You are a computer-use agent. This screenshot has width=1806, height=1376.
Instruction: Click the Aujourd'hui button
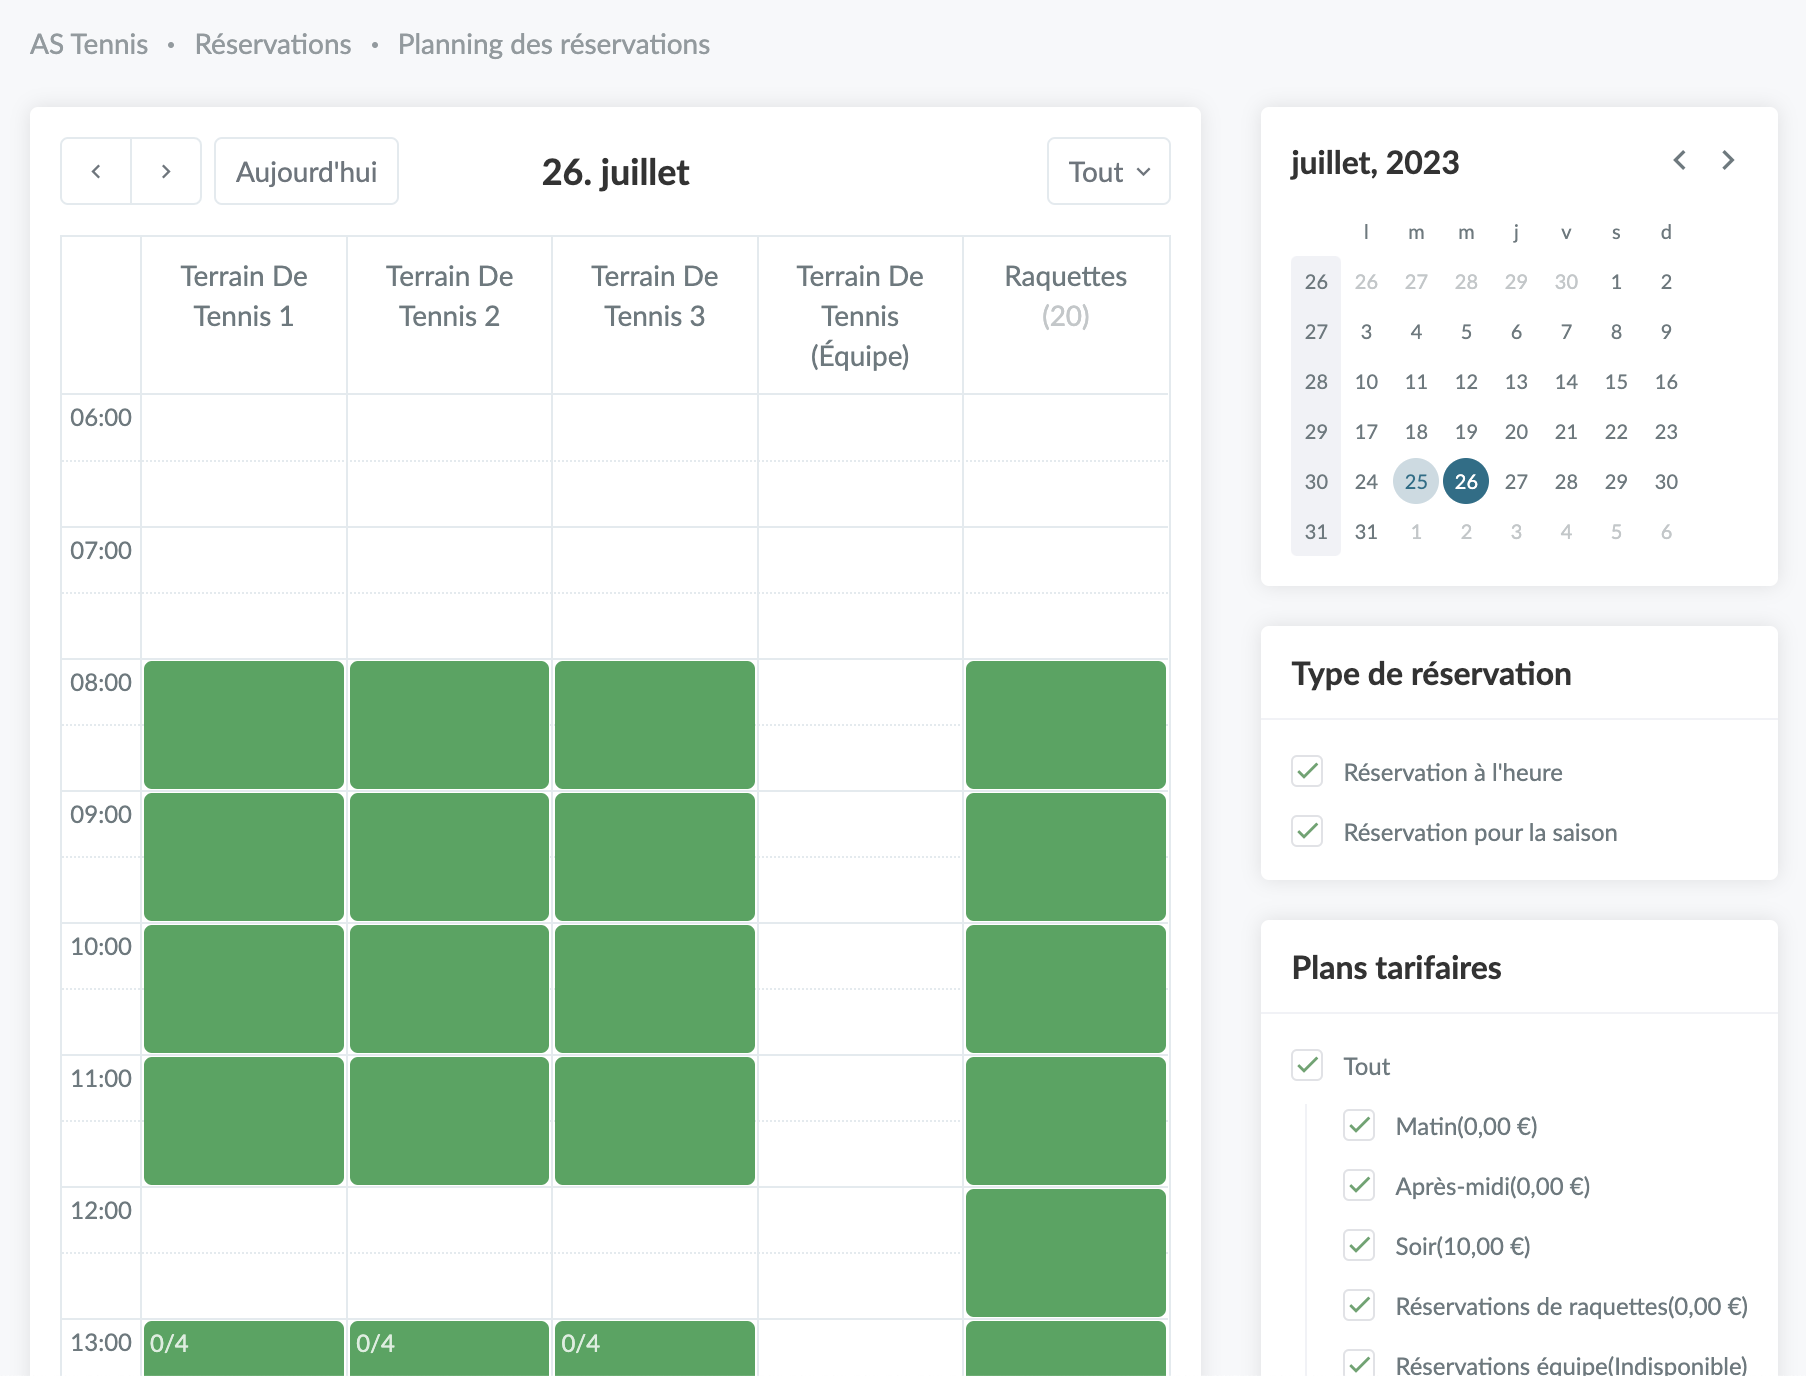coord(306,172)
